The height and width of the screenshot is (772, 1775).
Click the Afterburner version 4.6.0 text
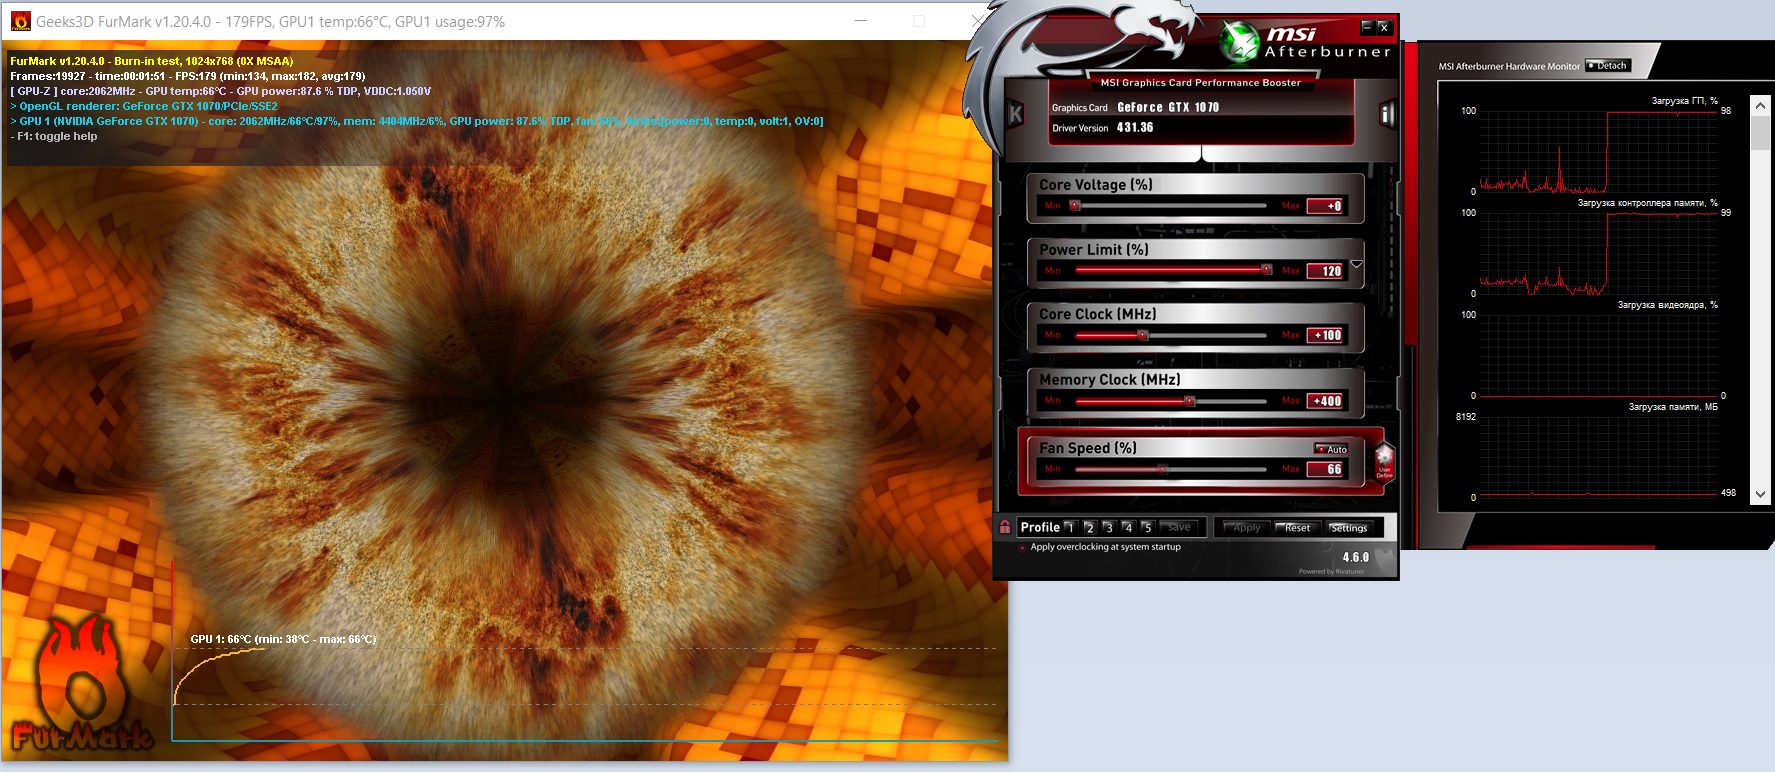(1356, 557)
